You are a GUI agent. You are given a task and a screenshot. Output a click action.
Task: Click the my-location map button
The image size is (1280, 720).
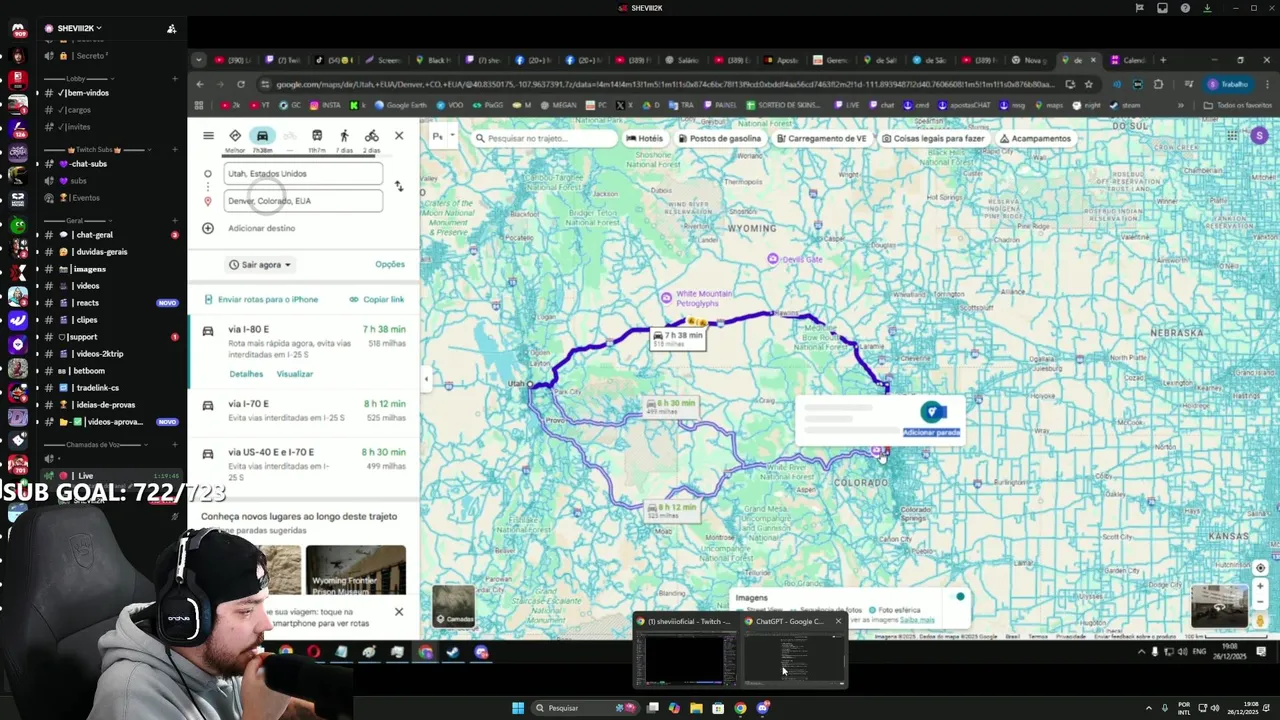pyautogui.click(x=1260, y=568)
